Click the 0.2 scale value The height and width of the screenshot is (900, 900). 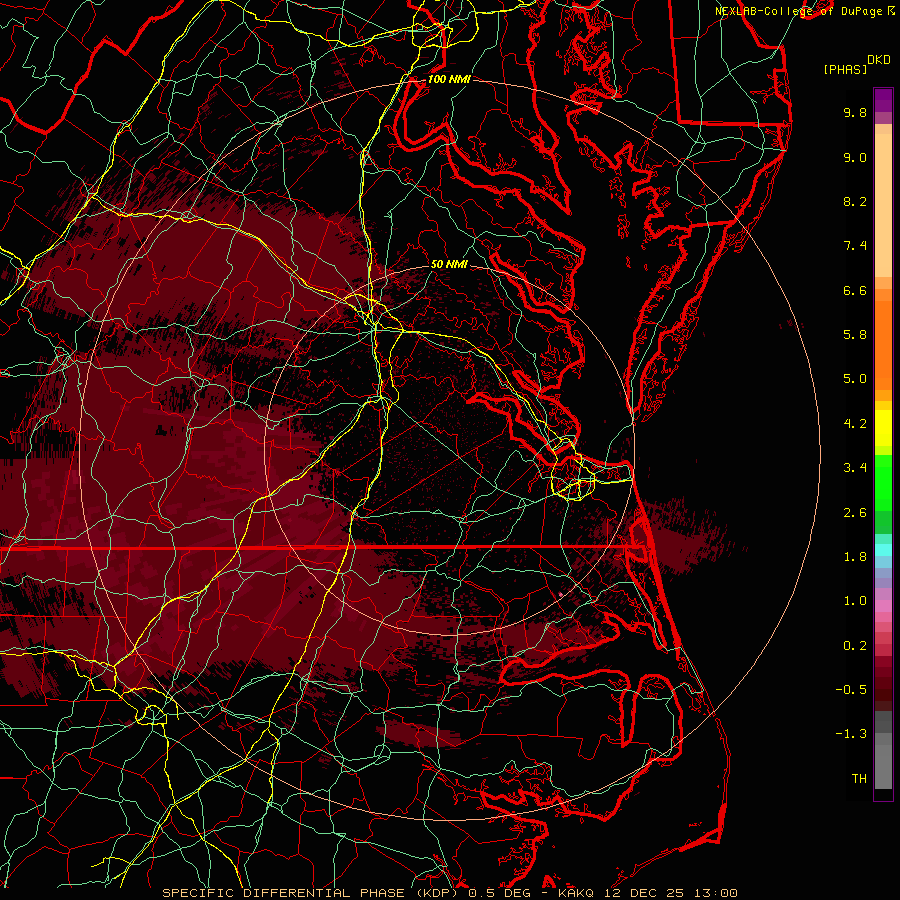[855, 646]
